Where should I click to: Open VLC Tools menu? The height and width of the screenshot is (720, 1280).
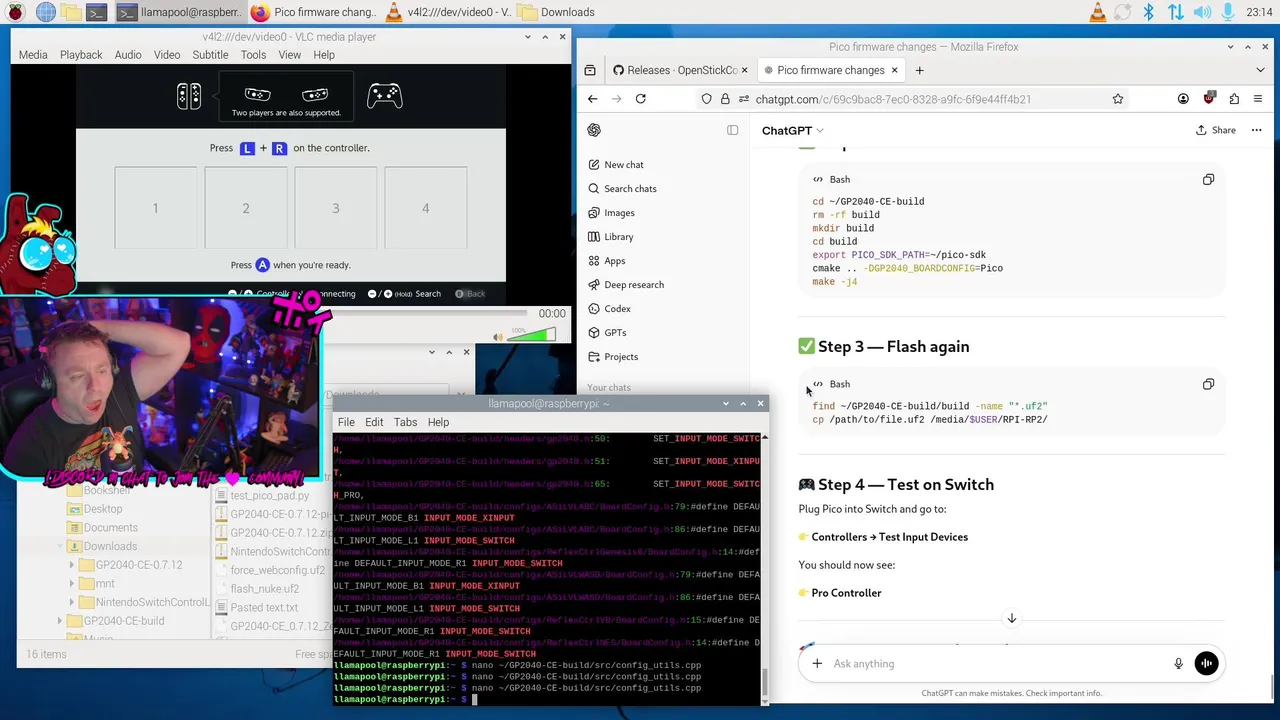(253, 55)
